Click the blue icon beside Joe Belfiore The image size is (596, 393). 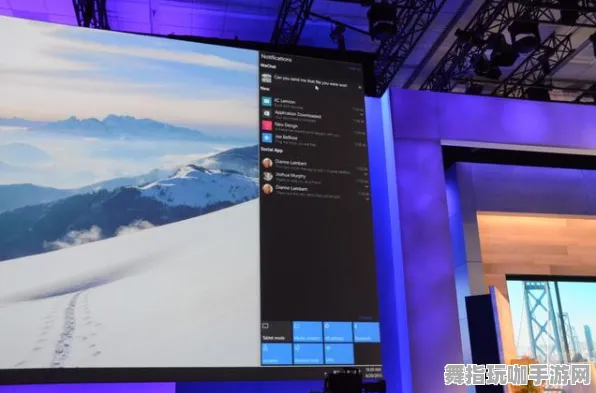tap(267, 137)
